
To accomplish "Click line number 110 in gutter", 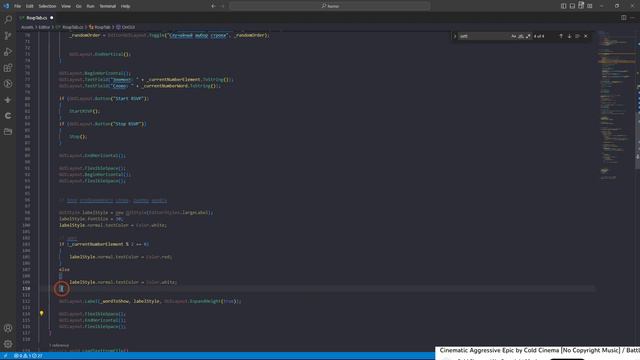I will click(x=27, y=289).
